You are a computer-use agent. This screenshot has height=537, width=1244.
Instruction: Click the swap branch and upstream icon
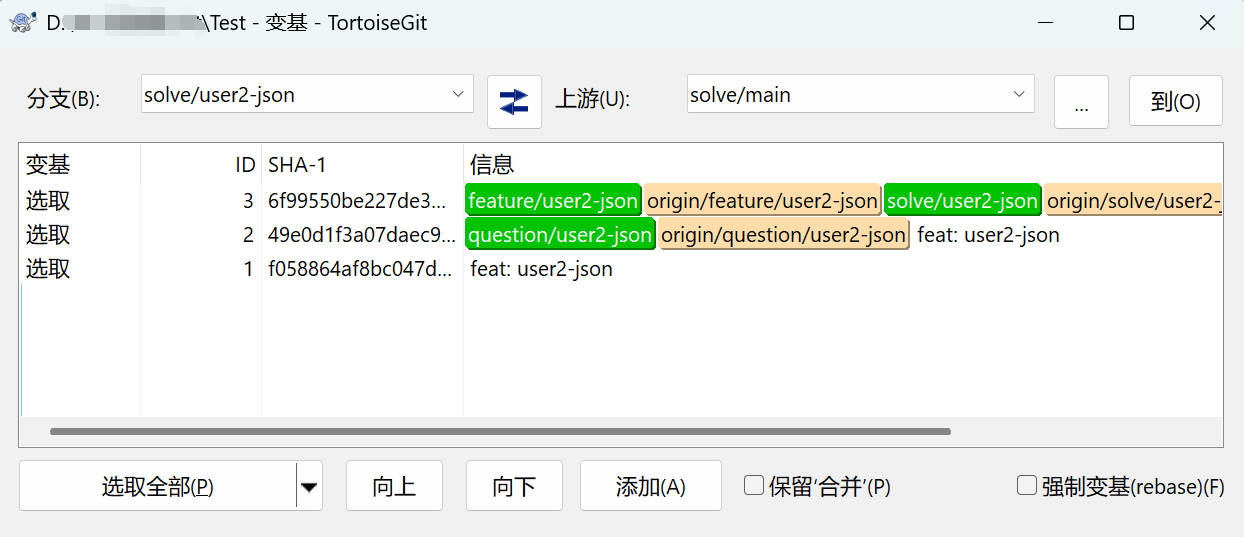click(514, 101)
